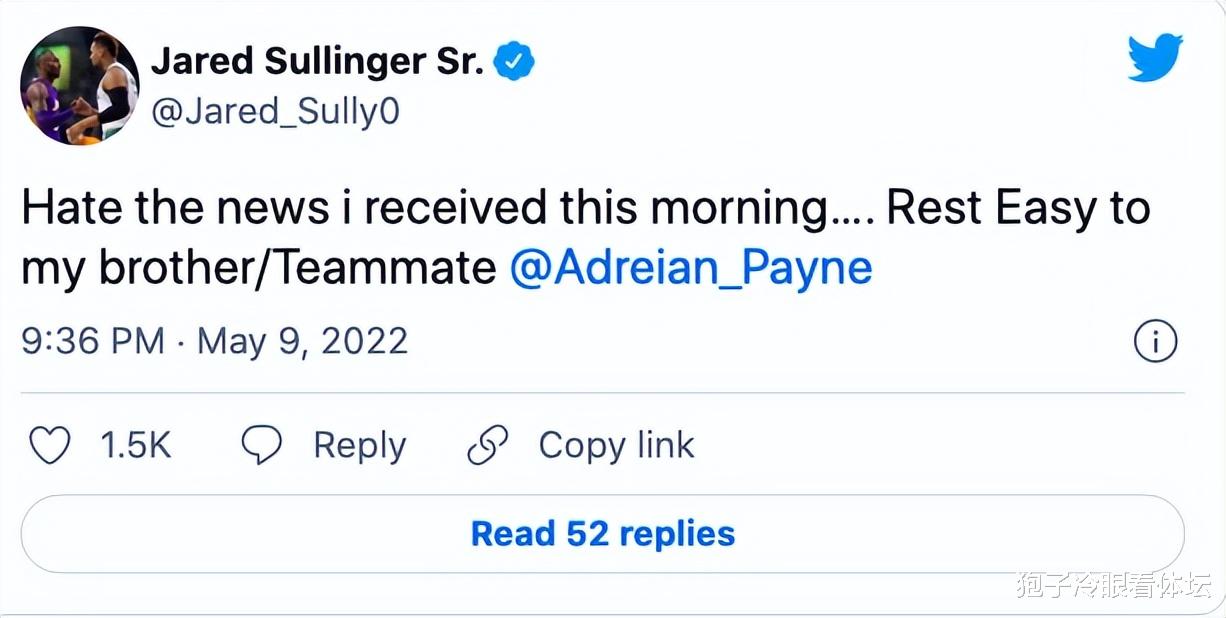Screen dimensions: 1226x618
Task: Open Jared Sullinger's profile picture
Action: click(80, 86)
